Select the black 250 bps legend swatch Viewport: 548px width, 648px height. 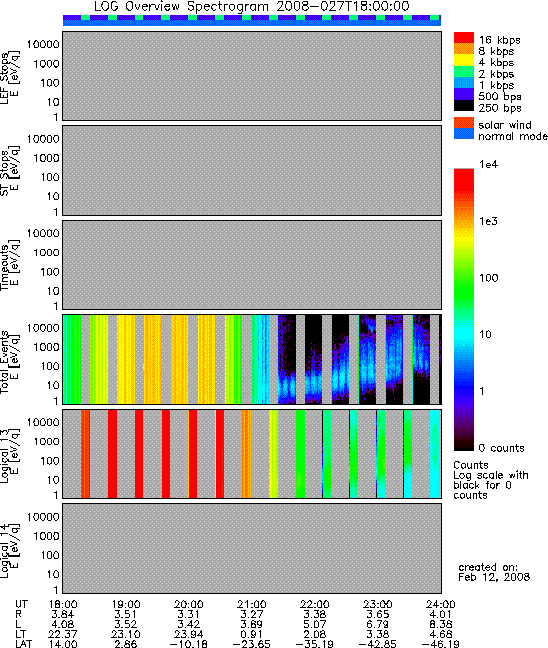(464, 105)
